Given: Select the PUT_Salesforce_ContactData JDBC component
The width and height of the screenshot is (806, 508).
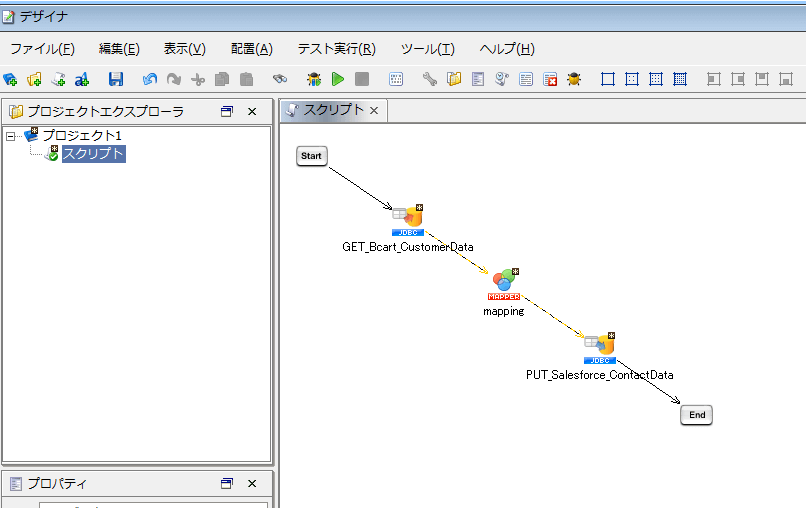Looking at the screenshot, I should (x=600, y=348).
